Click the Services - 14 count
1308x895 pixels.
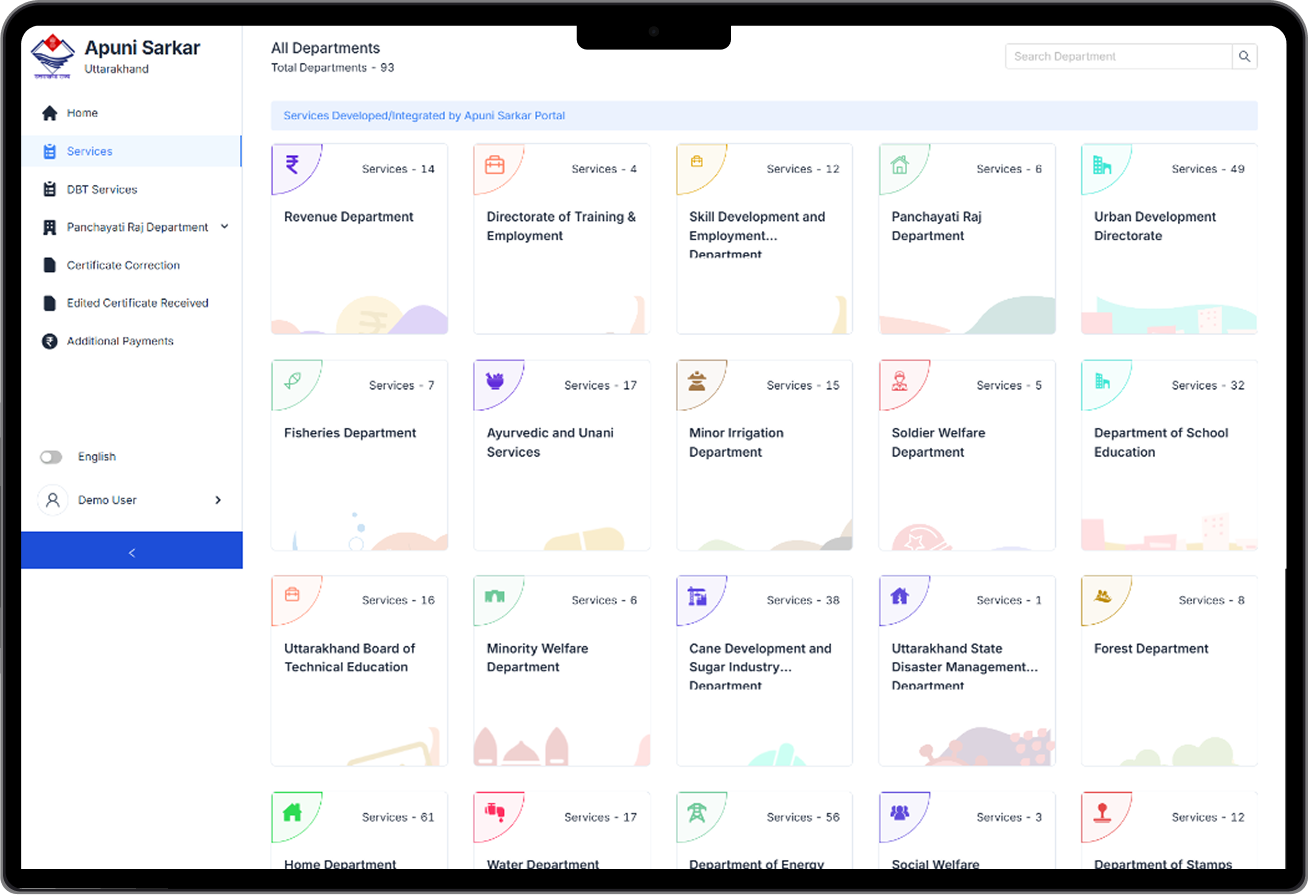398,169
